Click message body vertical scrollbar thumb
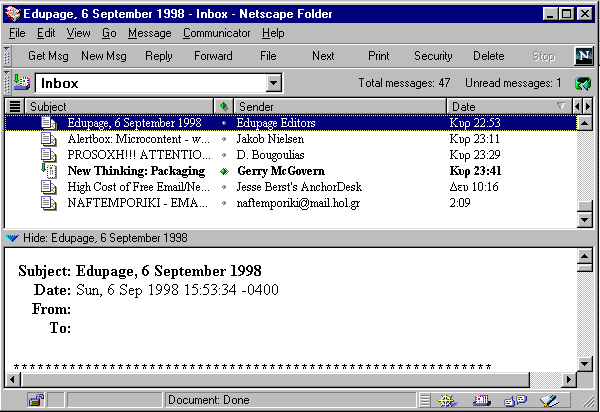600x412 pixels. (x=585, y=267)
